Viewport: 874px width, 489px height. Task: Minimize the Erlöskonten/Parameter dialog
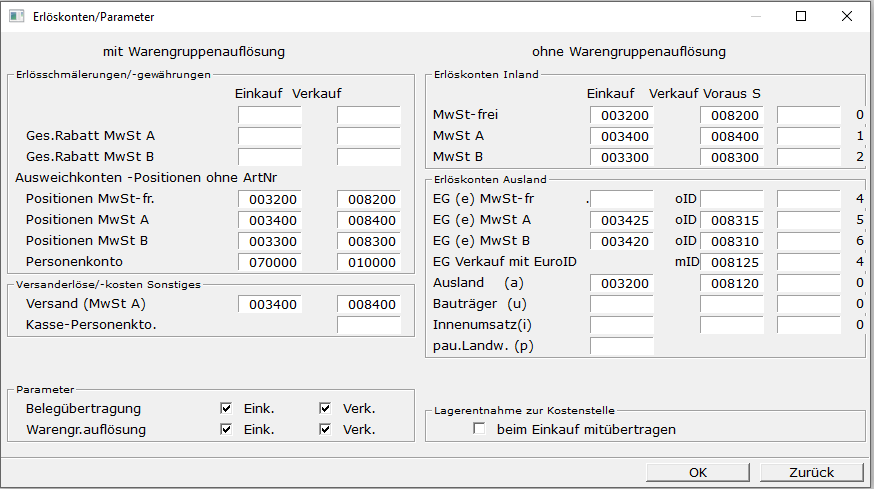coord(755,17)
